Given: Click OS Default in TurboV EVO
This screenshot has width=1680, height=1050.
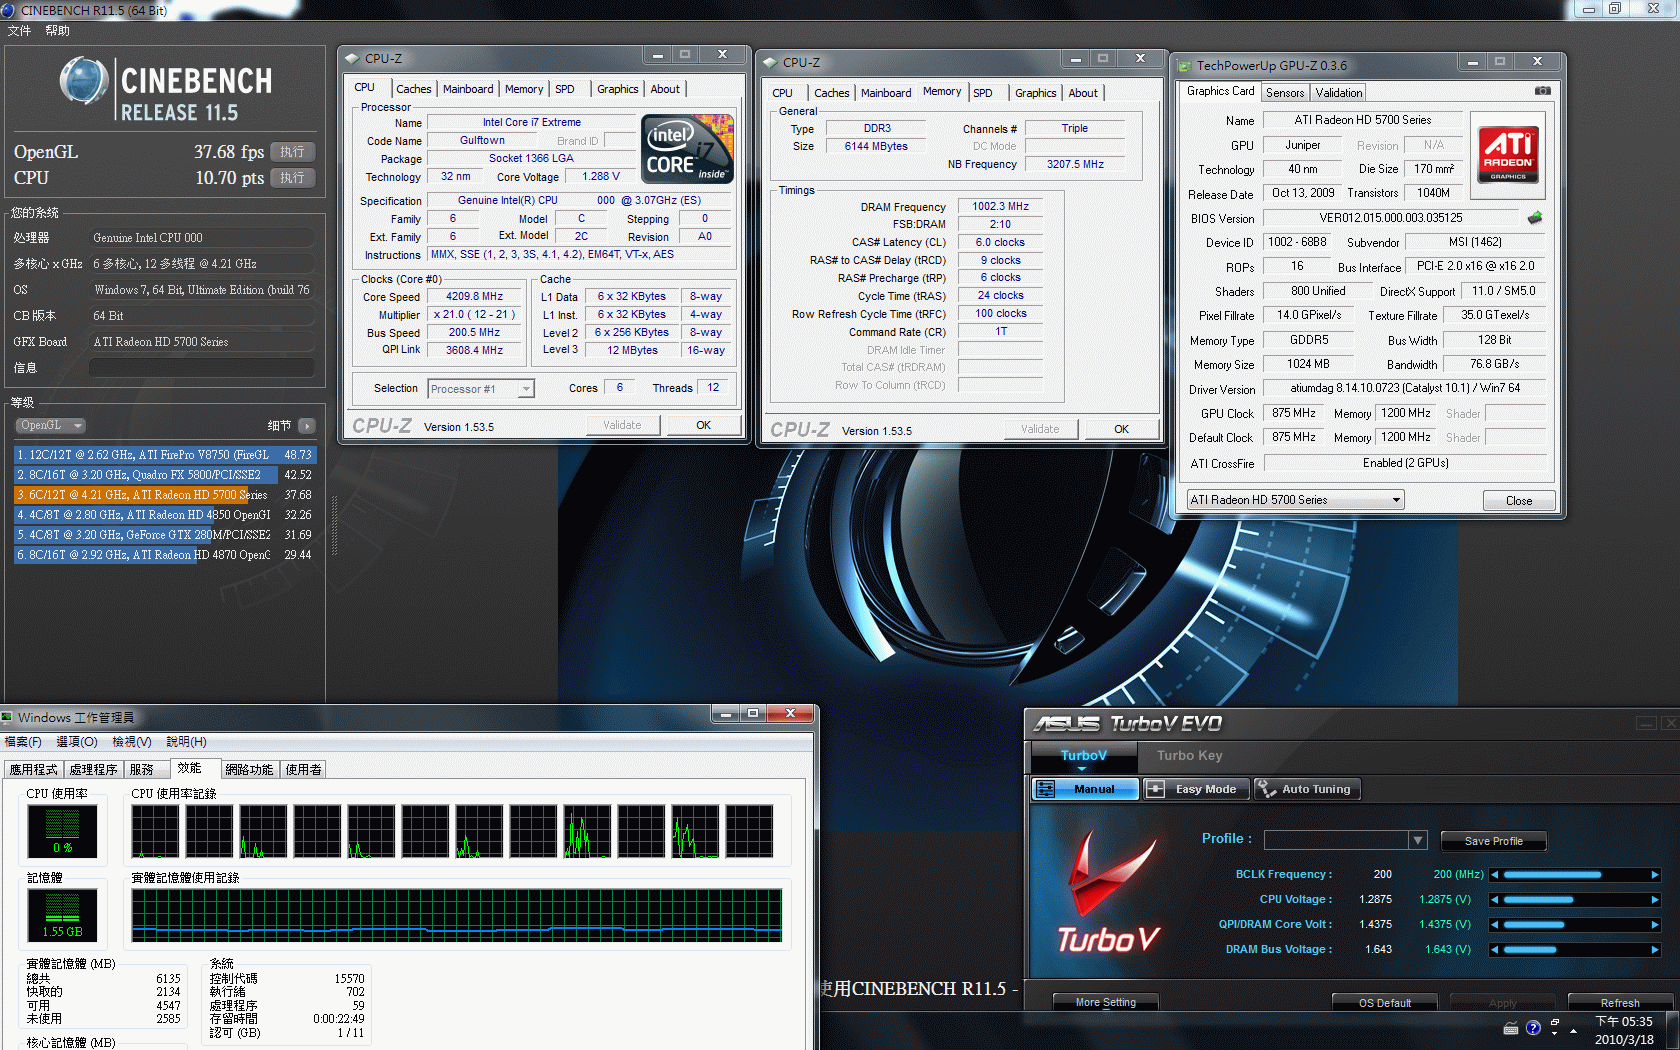Looking at the screenshot, I should pyautogui.click(x=1385, y=1002).
